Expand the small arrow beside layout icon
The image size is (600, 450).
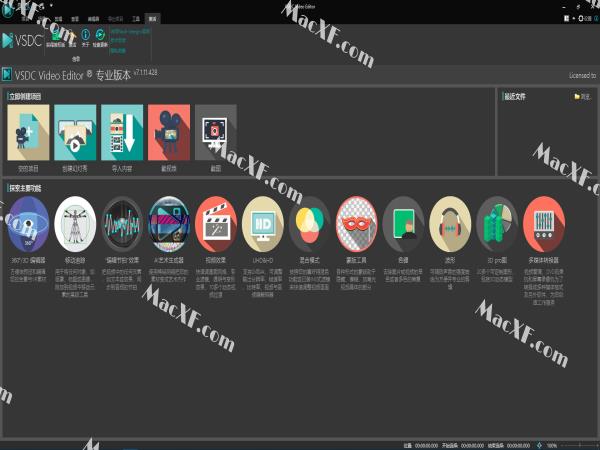pos(574,18)
